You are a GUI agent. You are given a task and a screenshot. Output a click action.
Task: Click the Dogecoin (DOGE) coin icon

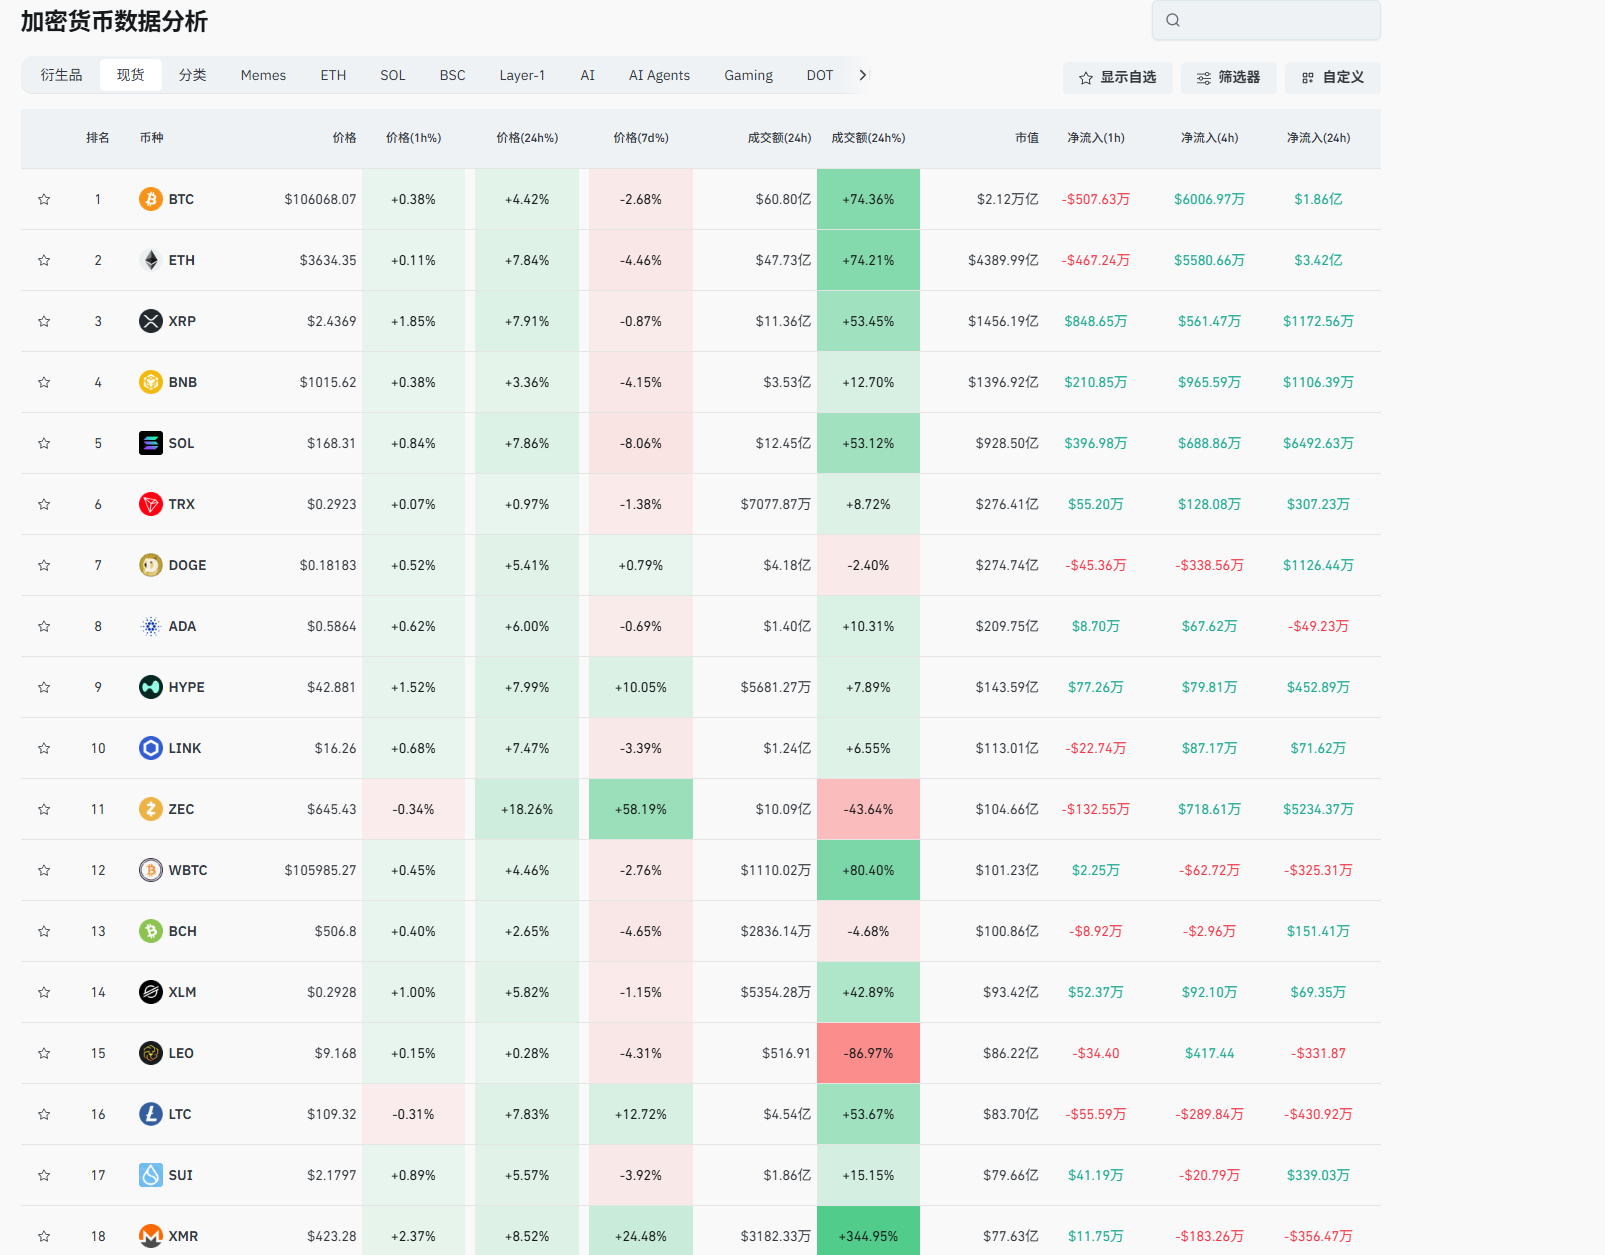(150, 565)
